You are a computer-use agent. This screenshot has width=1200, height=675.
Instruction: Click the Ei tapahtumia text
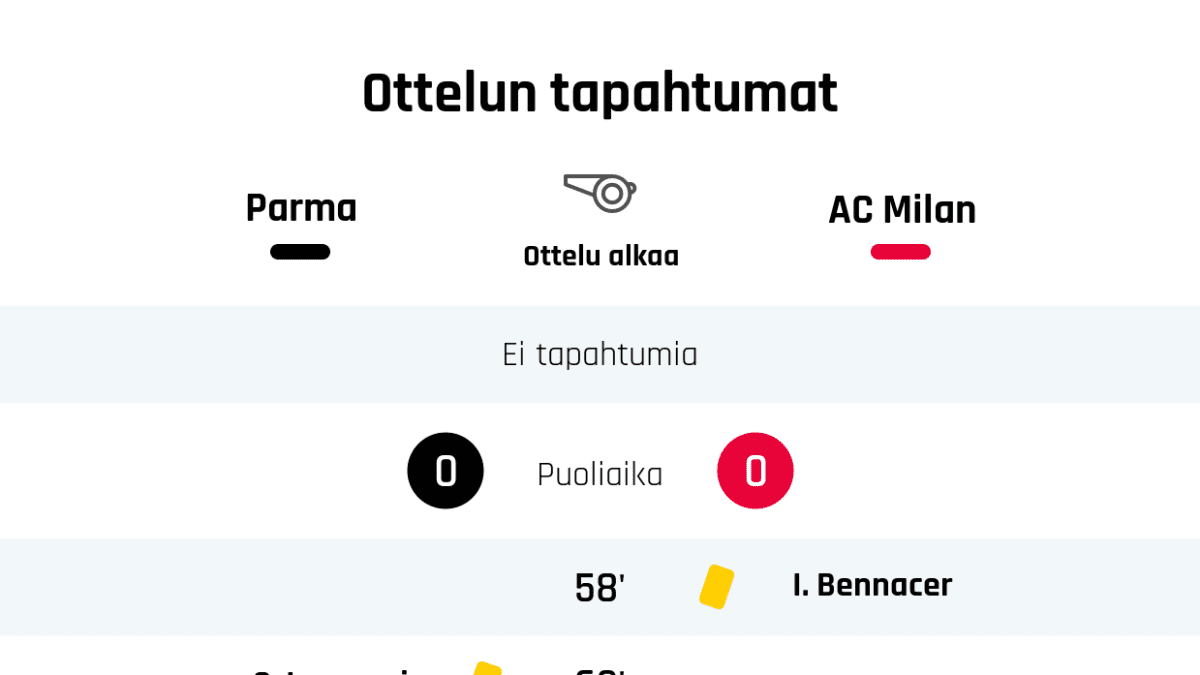[600, 355]
